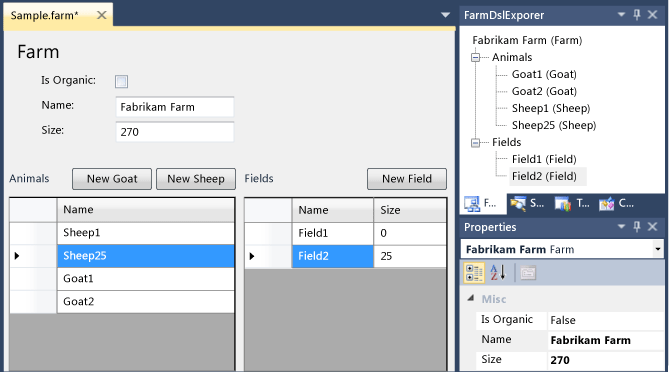Viewport: 669px width, 372px height.
Task: Open Properties window options dropdown
Action: pyautogui.click(x=621, y=227)
